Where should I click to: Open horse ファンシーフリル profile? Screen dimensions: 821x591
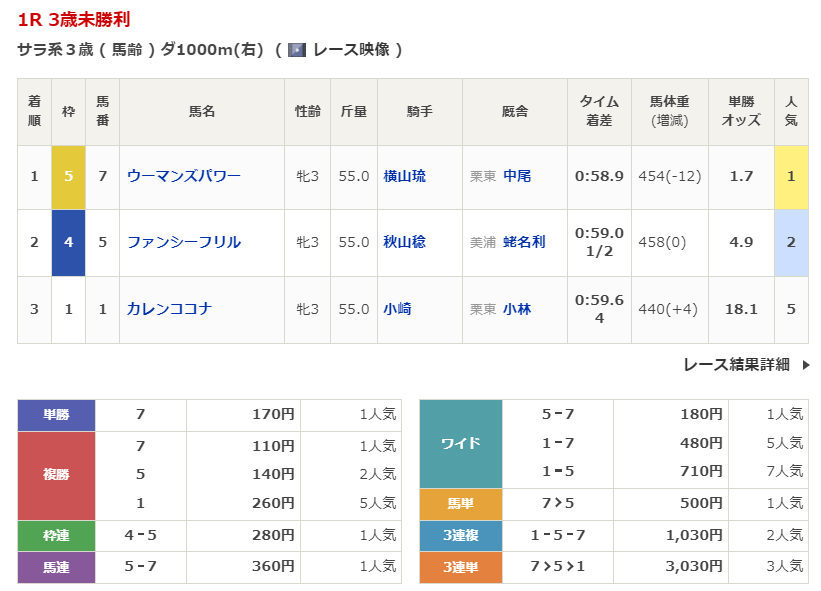[x=184, y=242]
